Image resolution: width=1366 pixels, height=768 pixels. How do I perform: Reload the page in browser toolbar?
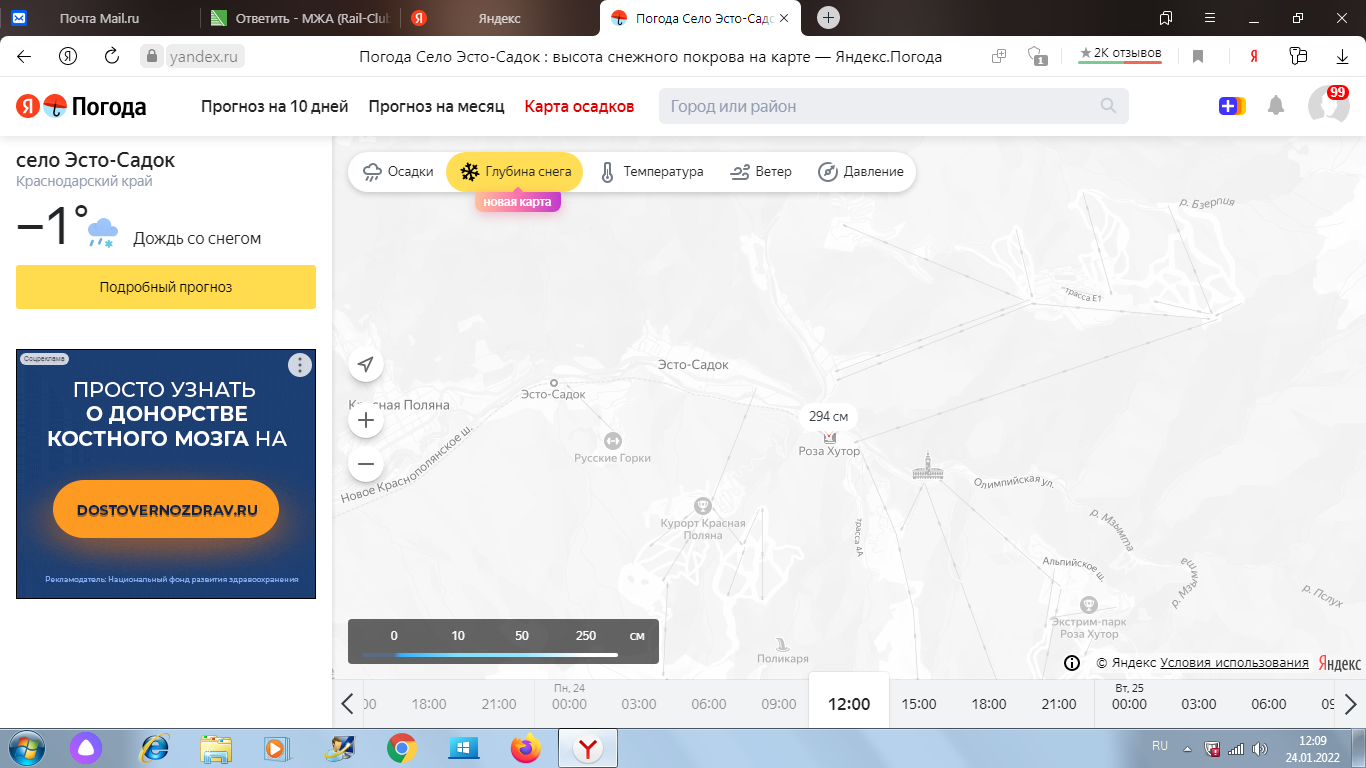[112, 57]
